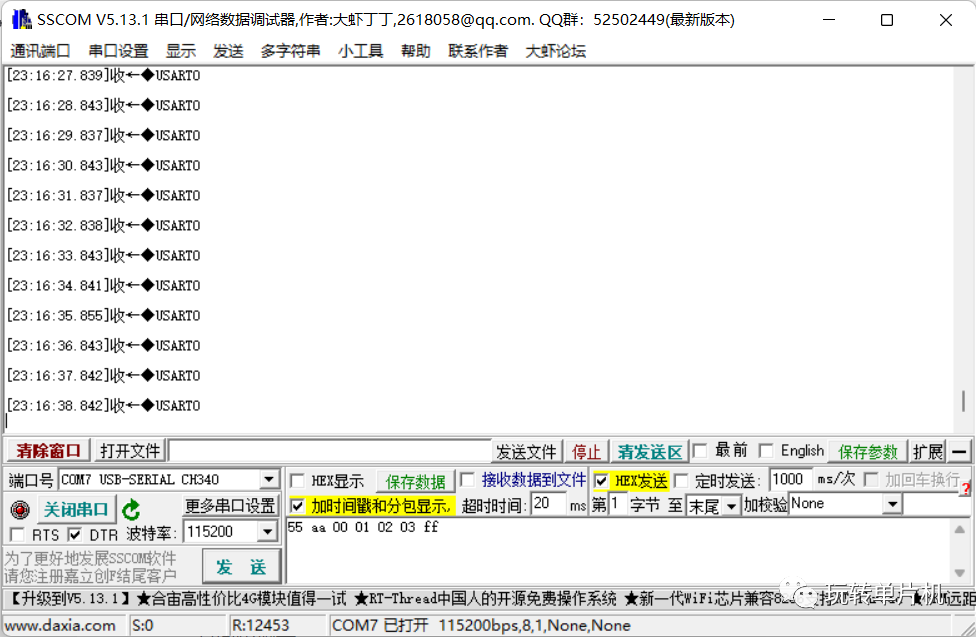Turn off 加时间戳和分包显示
Screen dimensions: 976x637
point(298,504)
